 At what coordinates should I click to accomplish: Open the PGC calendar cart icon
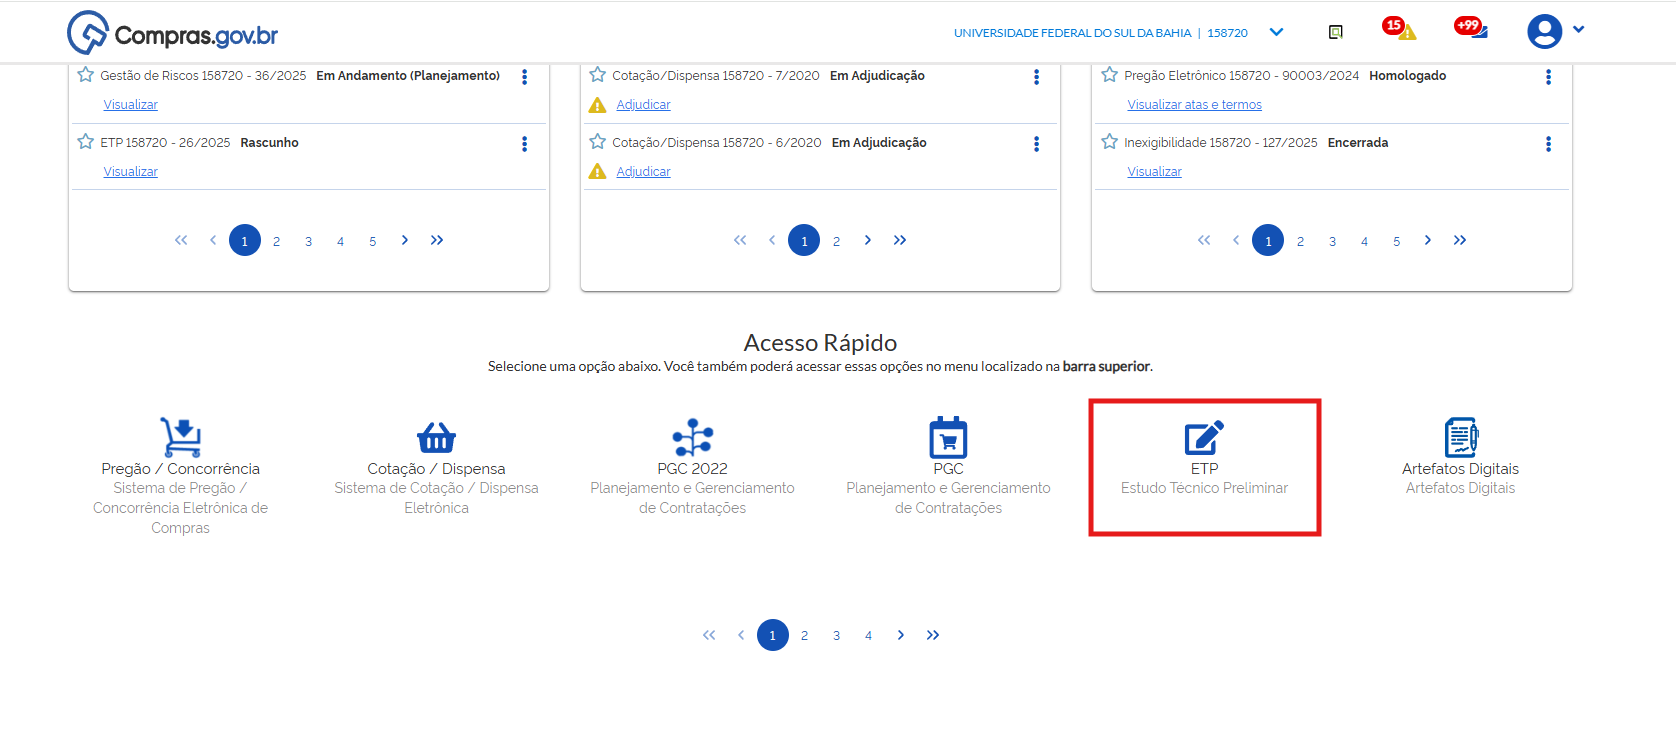coord(948,437)
